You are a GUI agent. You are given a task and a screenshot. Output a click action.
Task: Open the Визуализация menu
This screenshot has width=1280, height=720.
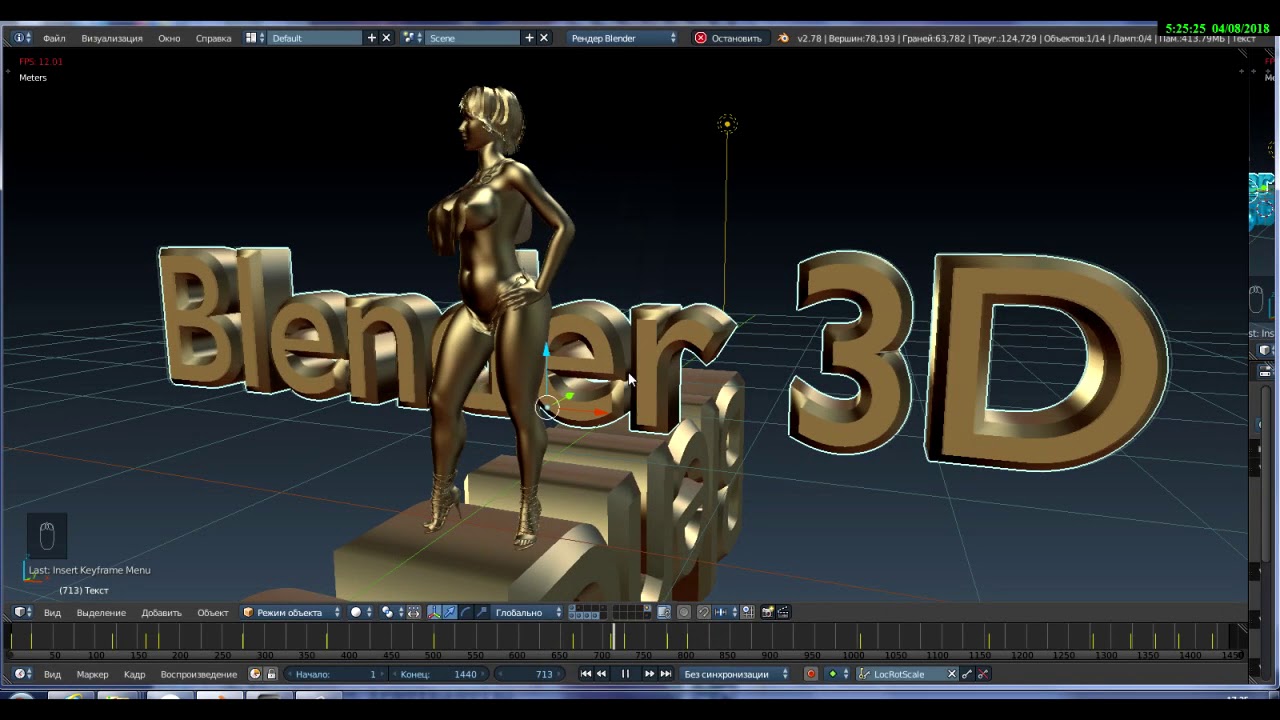pos(112,38)
